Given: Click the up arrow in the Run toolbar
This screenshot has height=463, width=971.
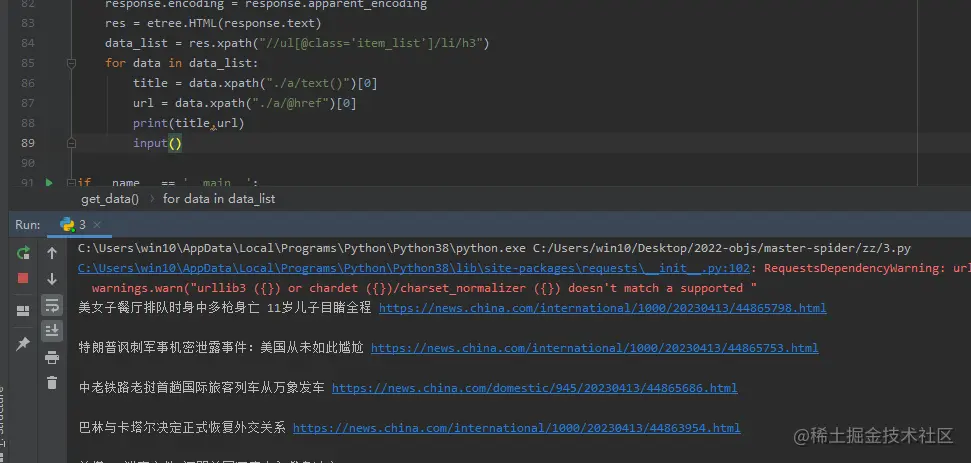Looking at the screenshot, I should (x=52, y=253).
